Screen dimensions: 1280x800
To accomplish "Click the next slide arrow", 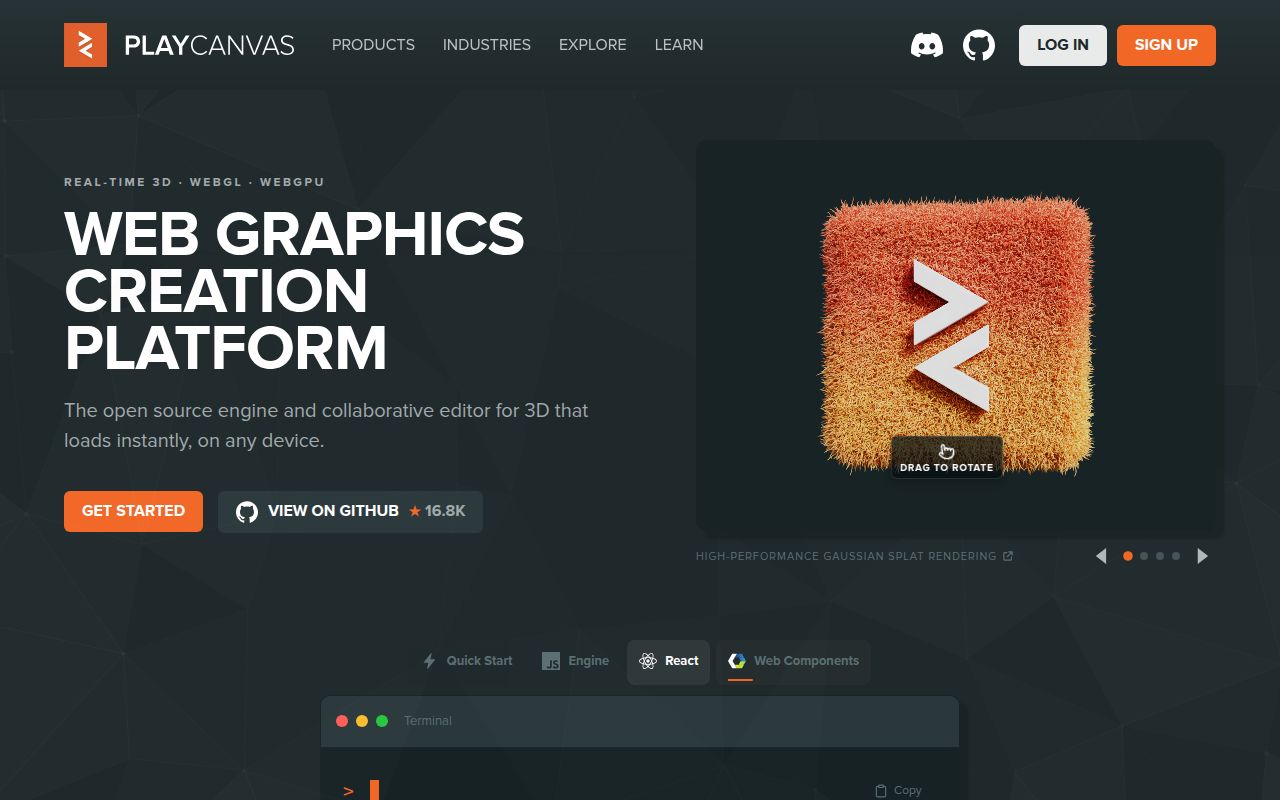I will tap(1203, 556).
